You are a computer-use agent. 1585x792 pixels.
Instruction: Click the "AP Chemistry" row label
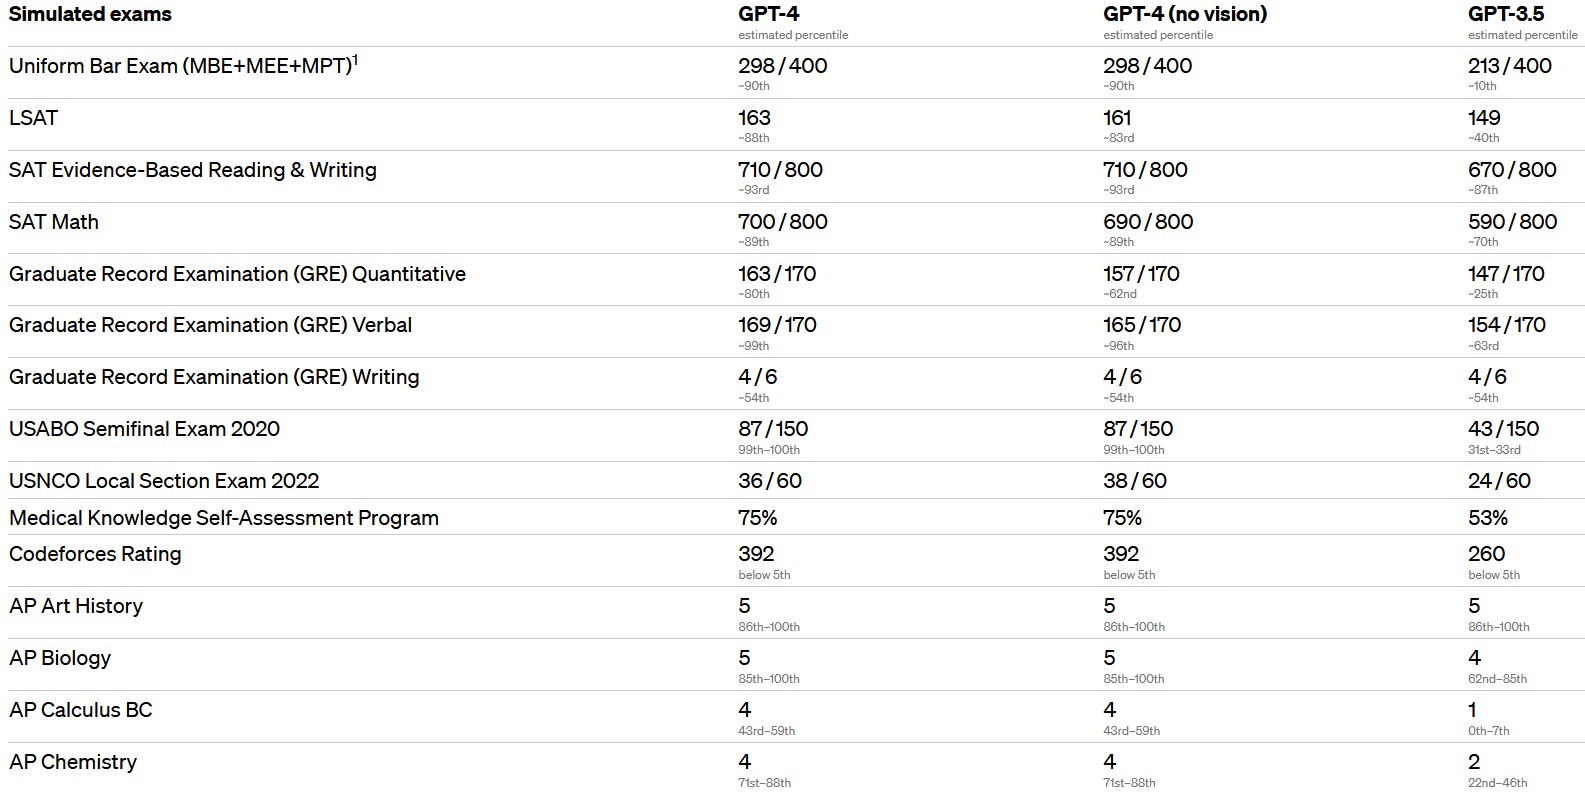(73, 762)
